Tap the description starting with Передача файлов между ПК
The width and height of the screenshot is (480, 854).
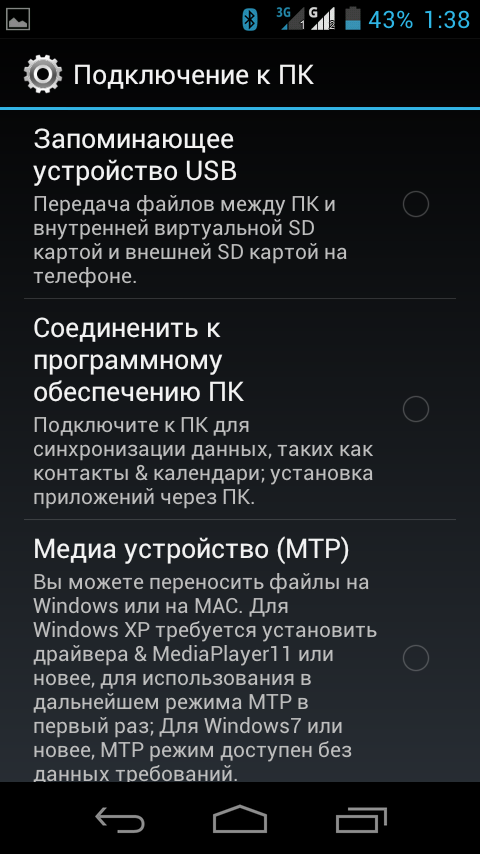pos(190,241)
